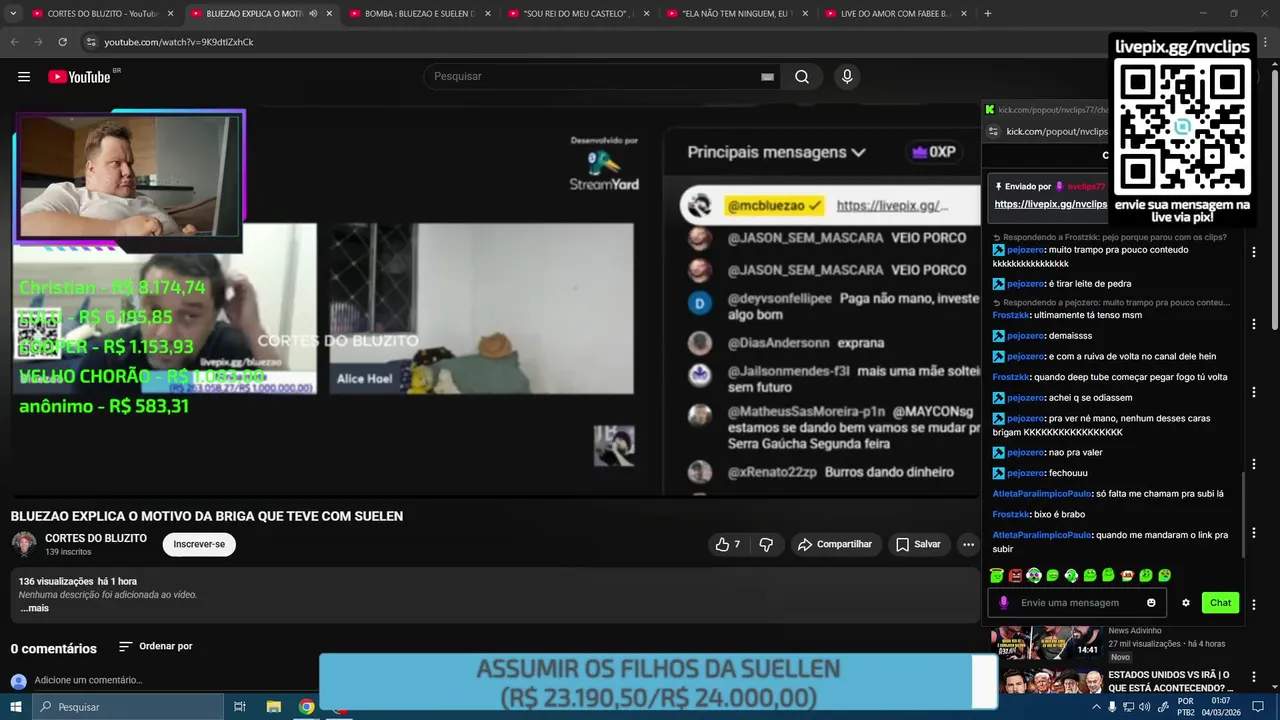The height and width of the screenshot is (720, 1280).
Task: Click the address bar URL
Action: (x=179, y=42)
